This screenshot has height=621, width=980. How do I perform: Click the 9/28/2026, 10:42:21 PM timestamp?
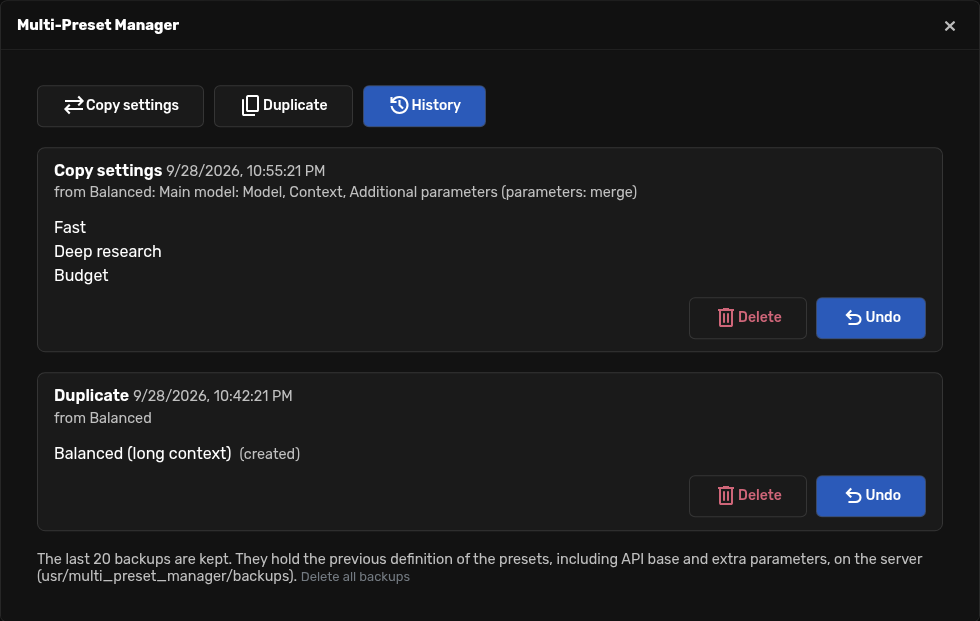[212, 396]
